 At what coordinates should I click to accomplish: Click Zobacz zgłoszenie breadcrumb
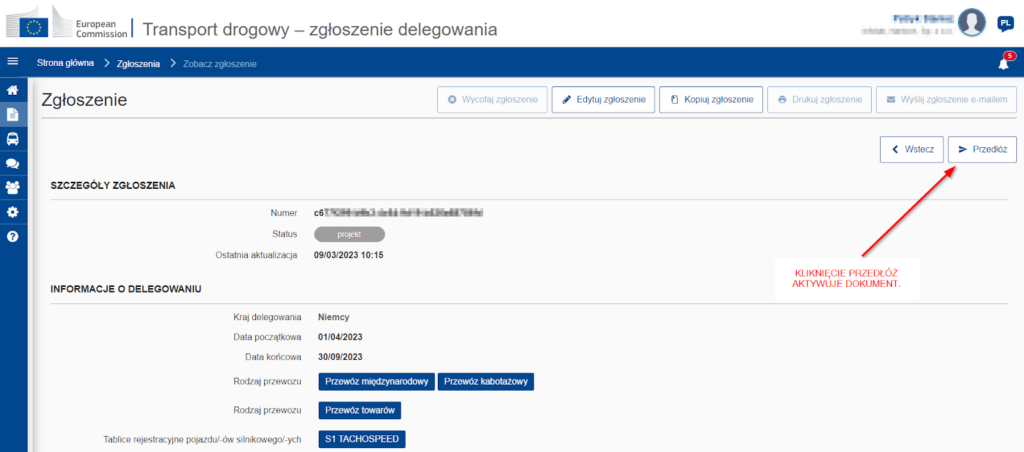(x=219, y=63)
